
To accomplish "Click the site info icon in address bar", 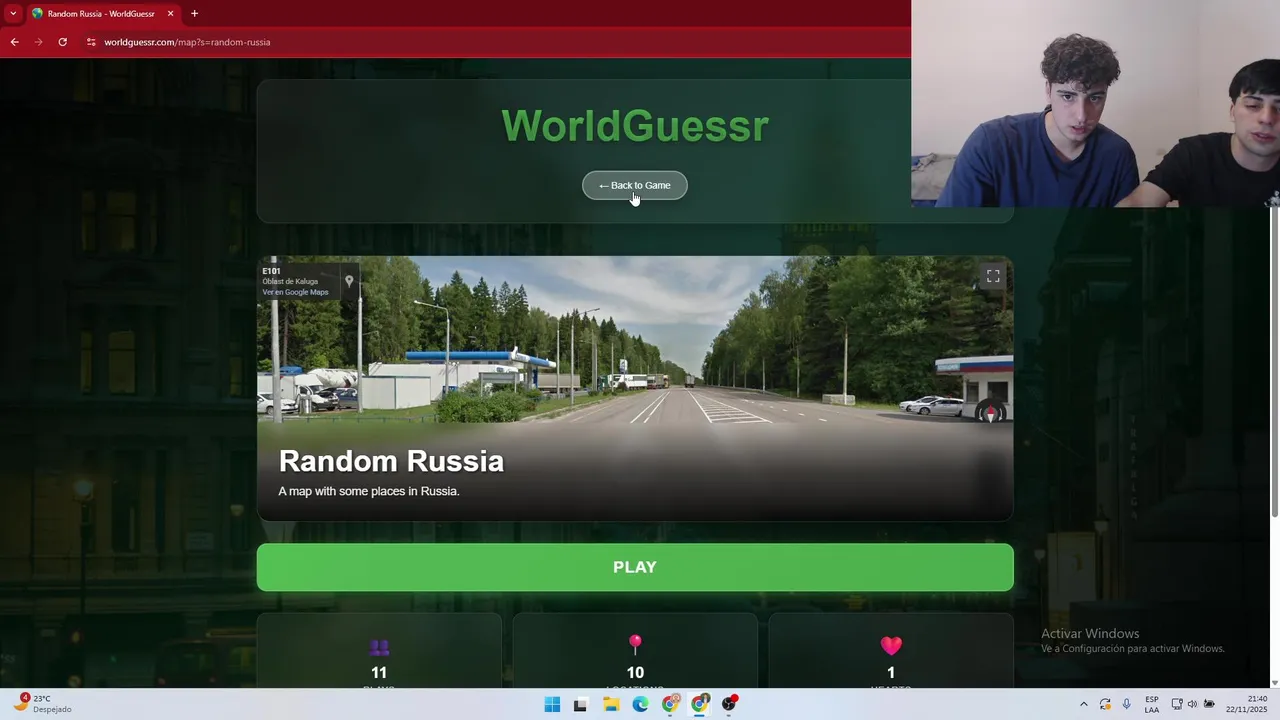I will point(91,42).
